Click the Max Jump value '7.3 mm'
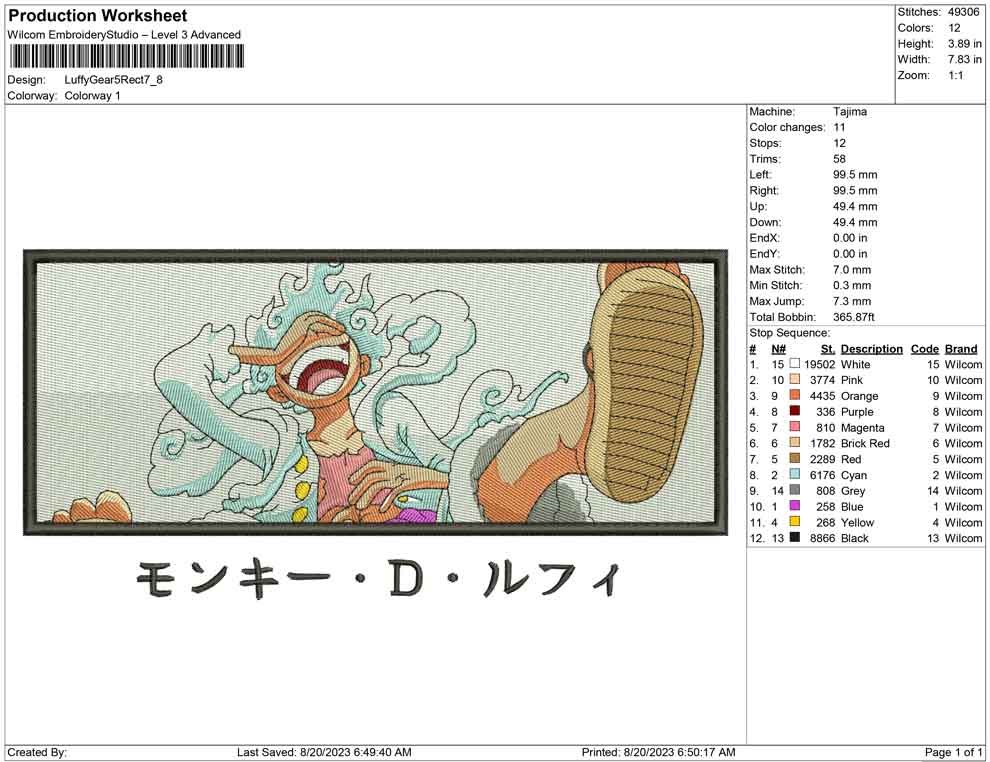The width and height of the screenshot is (990, 762). tap(852, 301)
